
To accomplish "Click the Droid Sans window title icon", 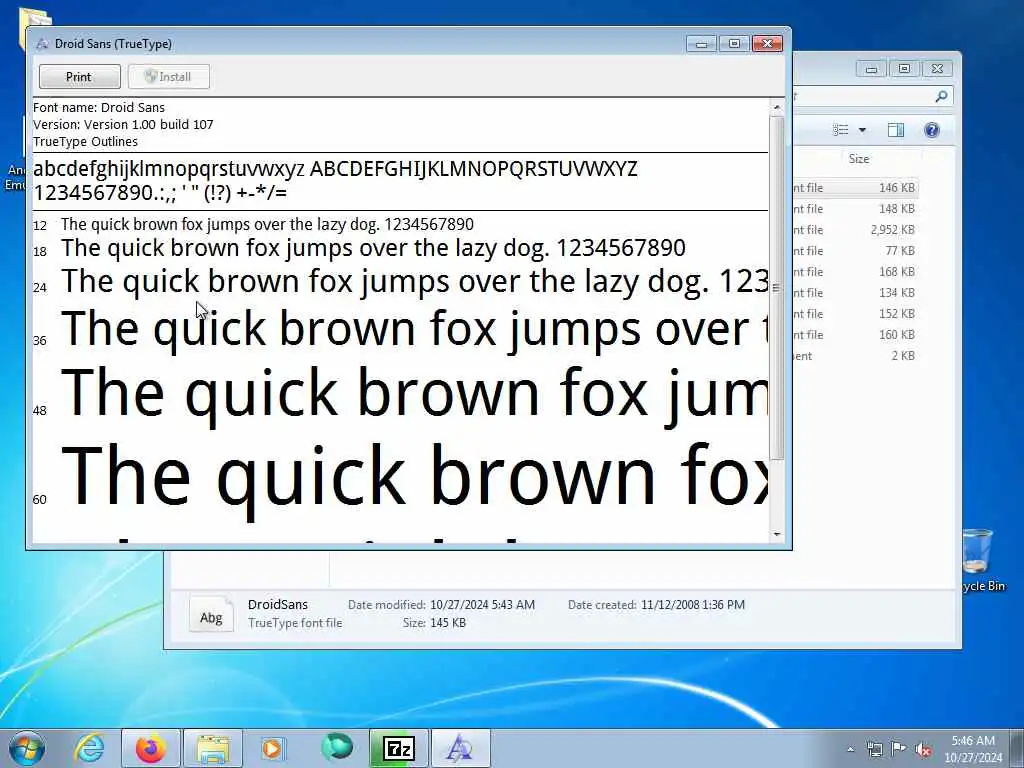I will point(42,44).
